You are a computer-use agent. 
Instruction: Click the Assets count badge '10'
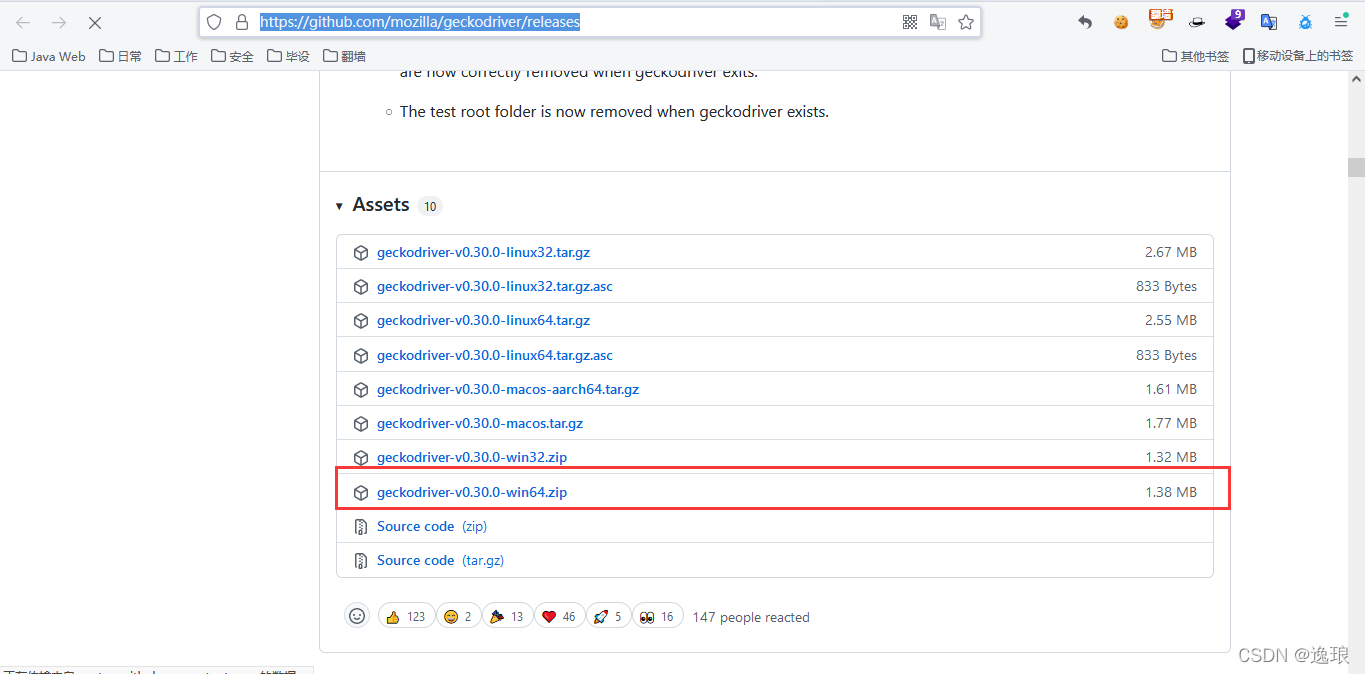(x=430, y=207)
